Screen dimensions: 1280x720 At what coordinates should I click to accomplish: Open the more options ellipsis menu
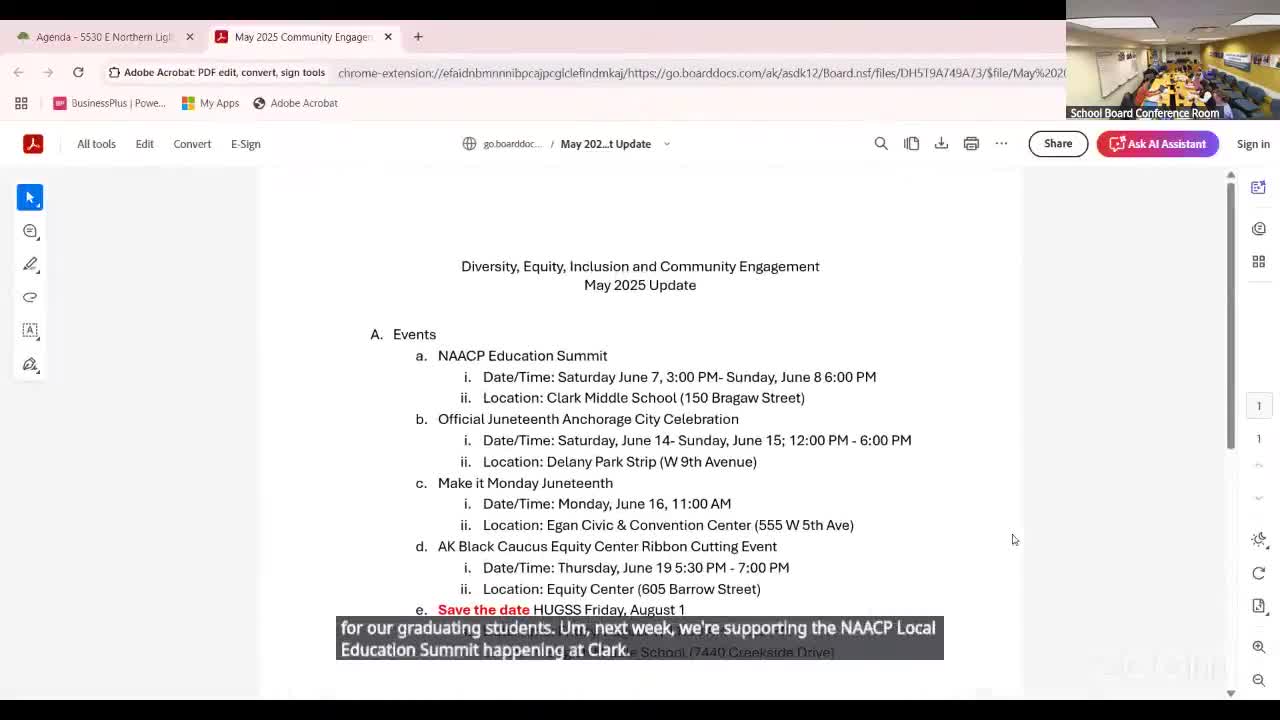coord(1001,144)
